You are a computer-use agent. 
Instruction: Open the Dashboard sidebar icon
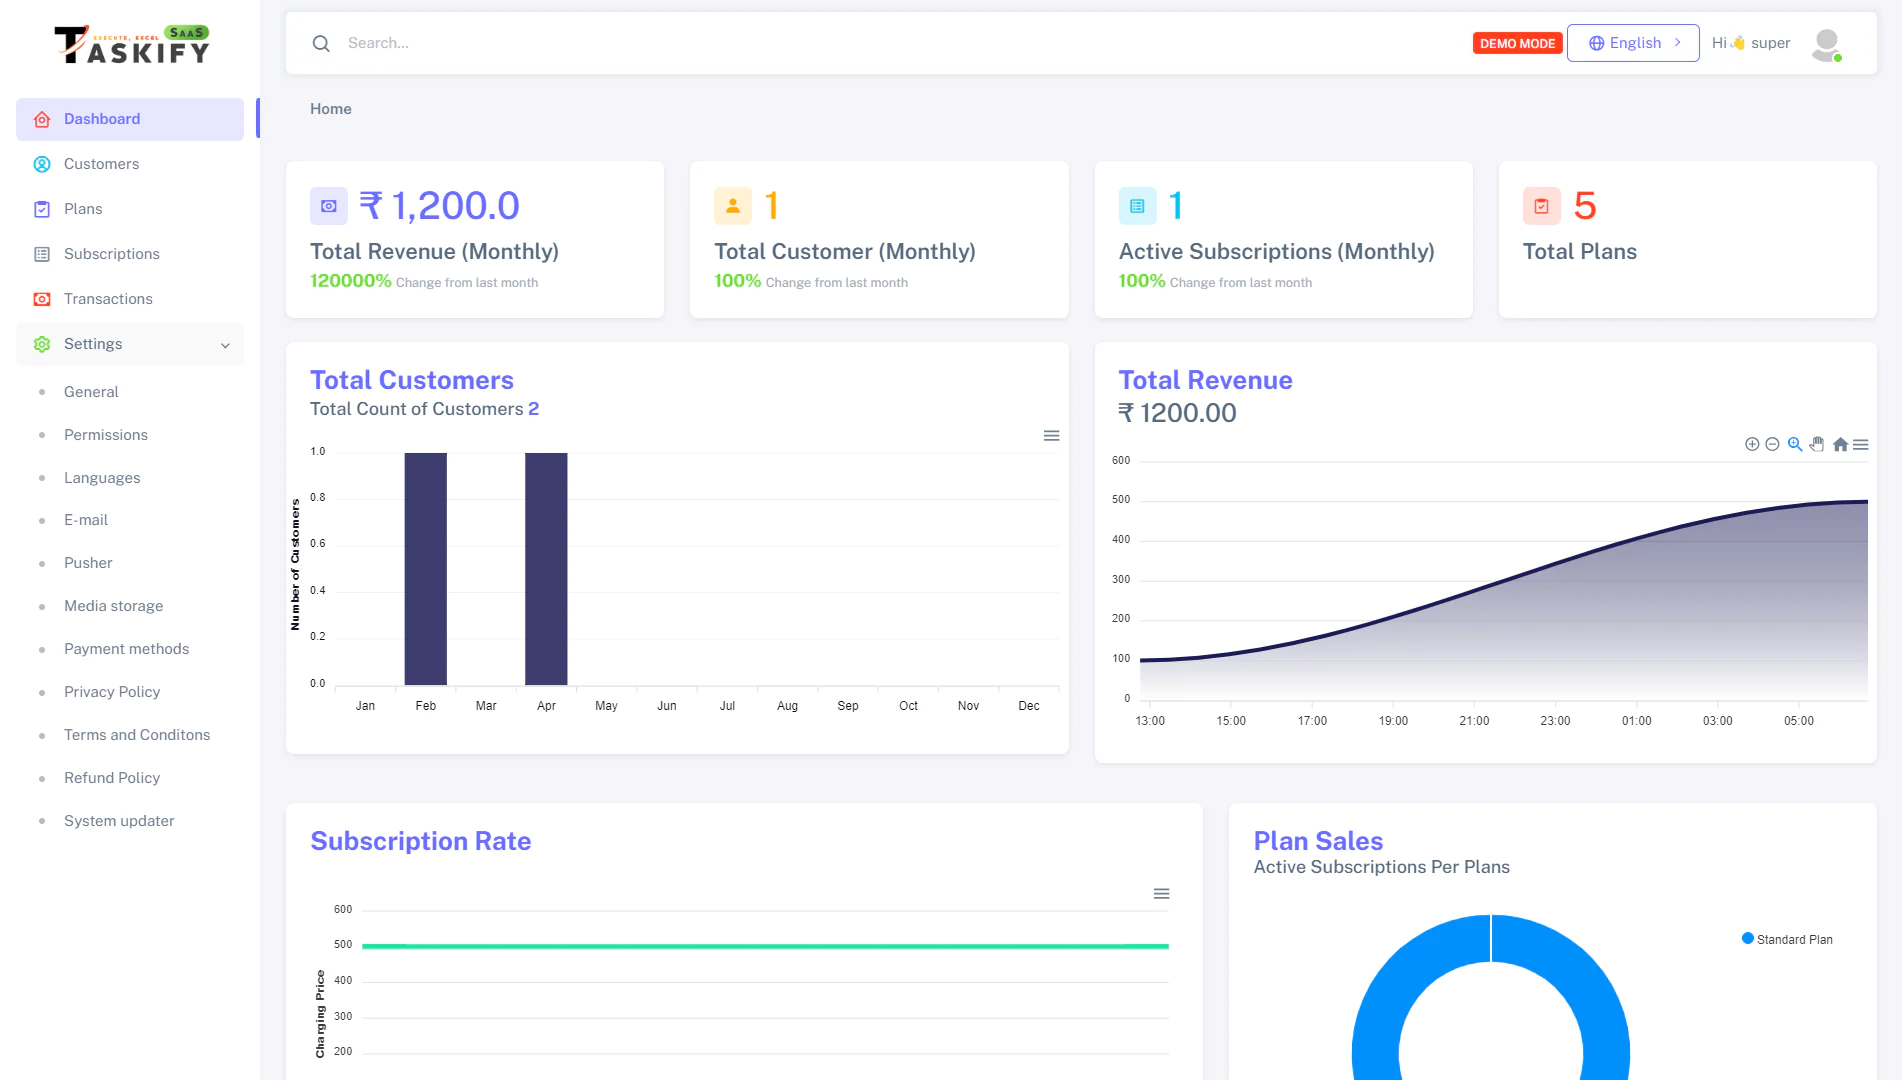pos(41,119)
